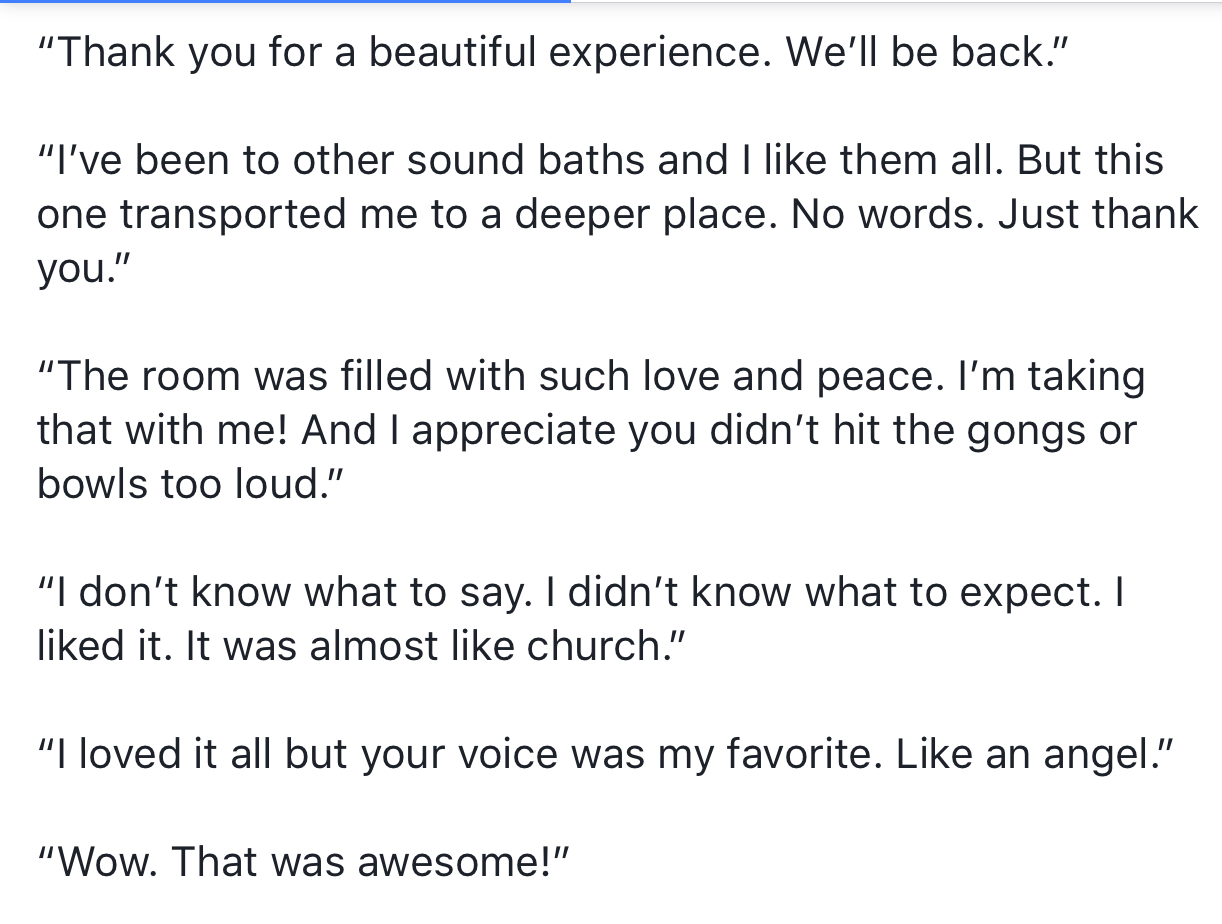Click the word "favorite" in the voice quote
Image resolution: width=1222 pixels, height=924 pixels.
pos(803,754)
